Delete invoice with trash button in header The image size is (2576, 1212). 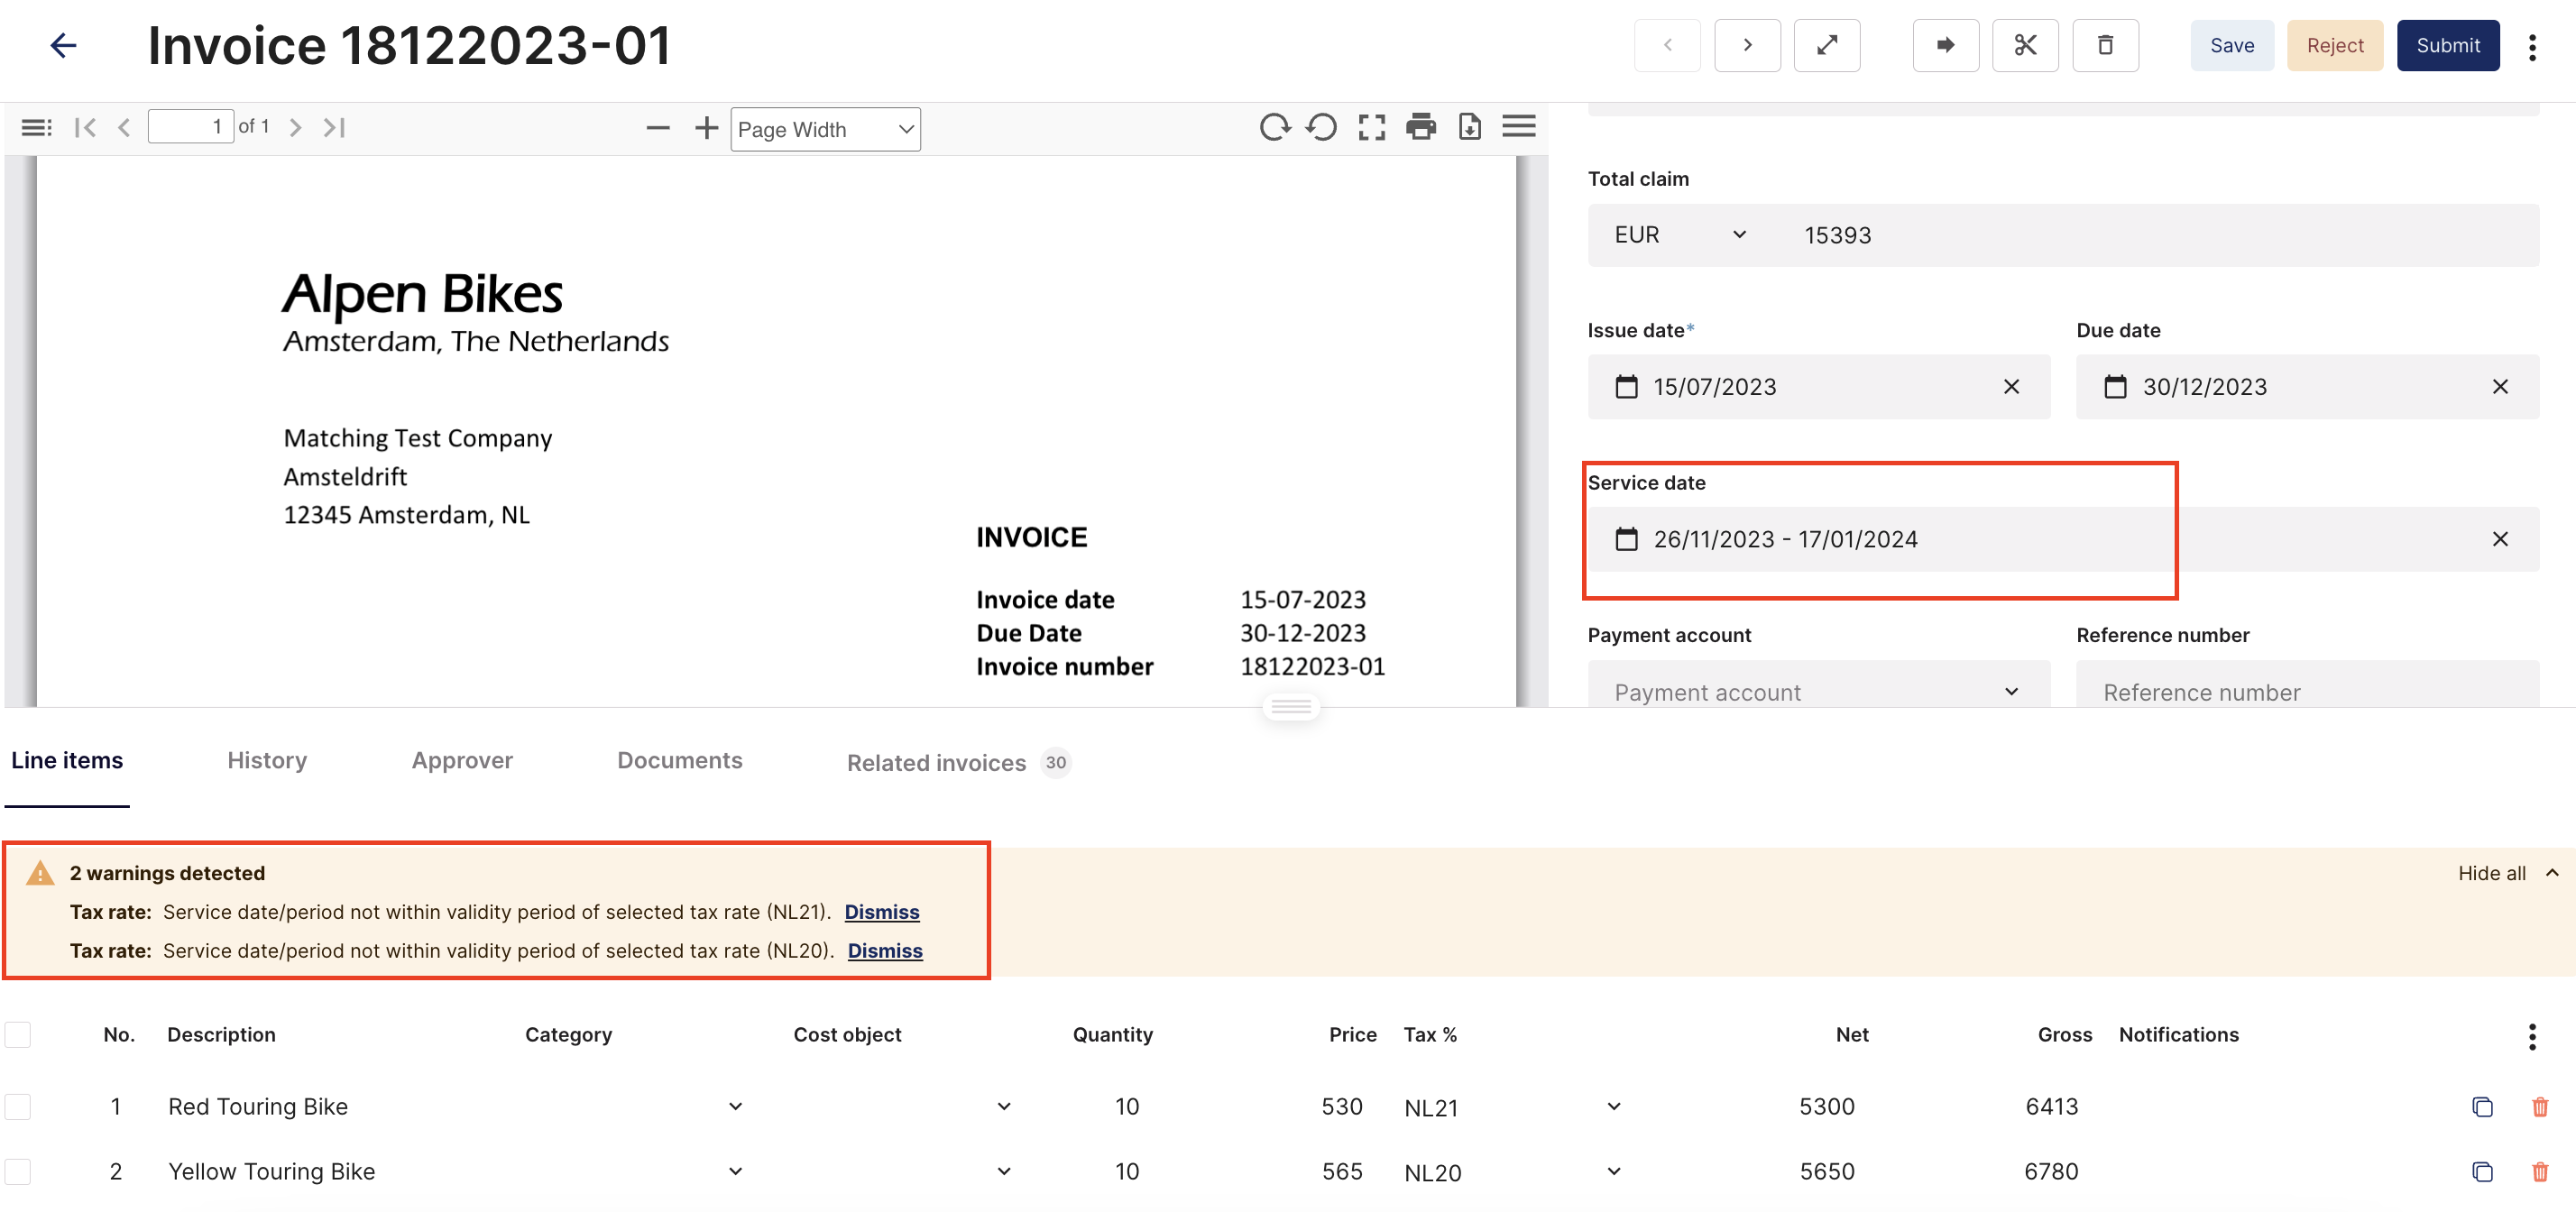click(2105, 45)
